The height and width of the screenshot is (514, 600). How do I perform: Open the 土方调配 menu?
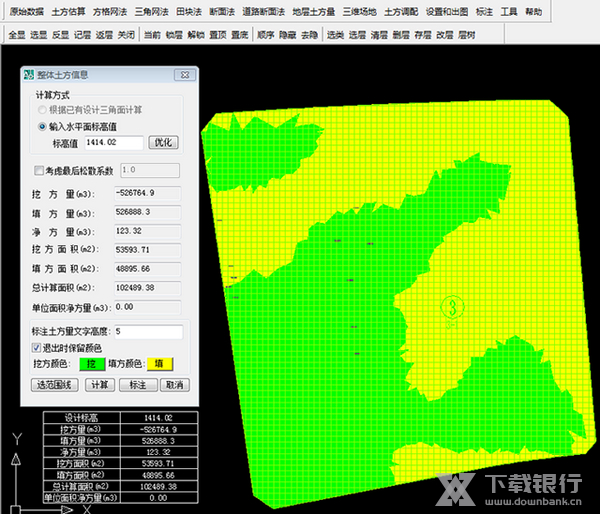400,12
